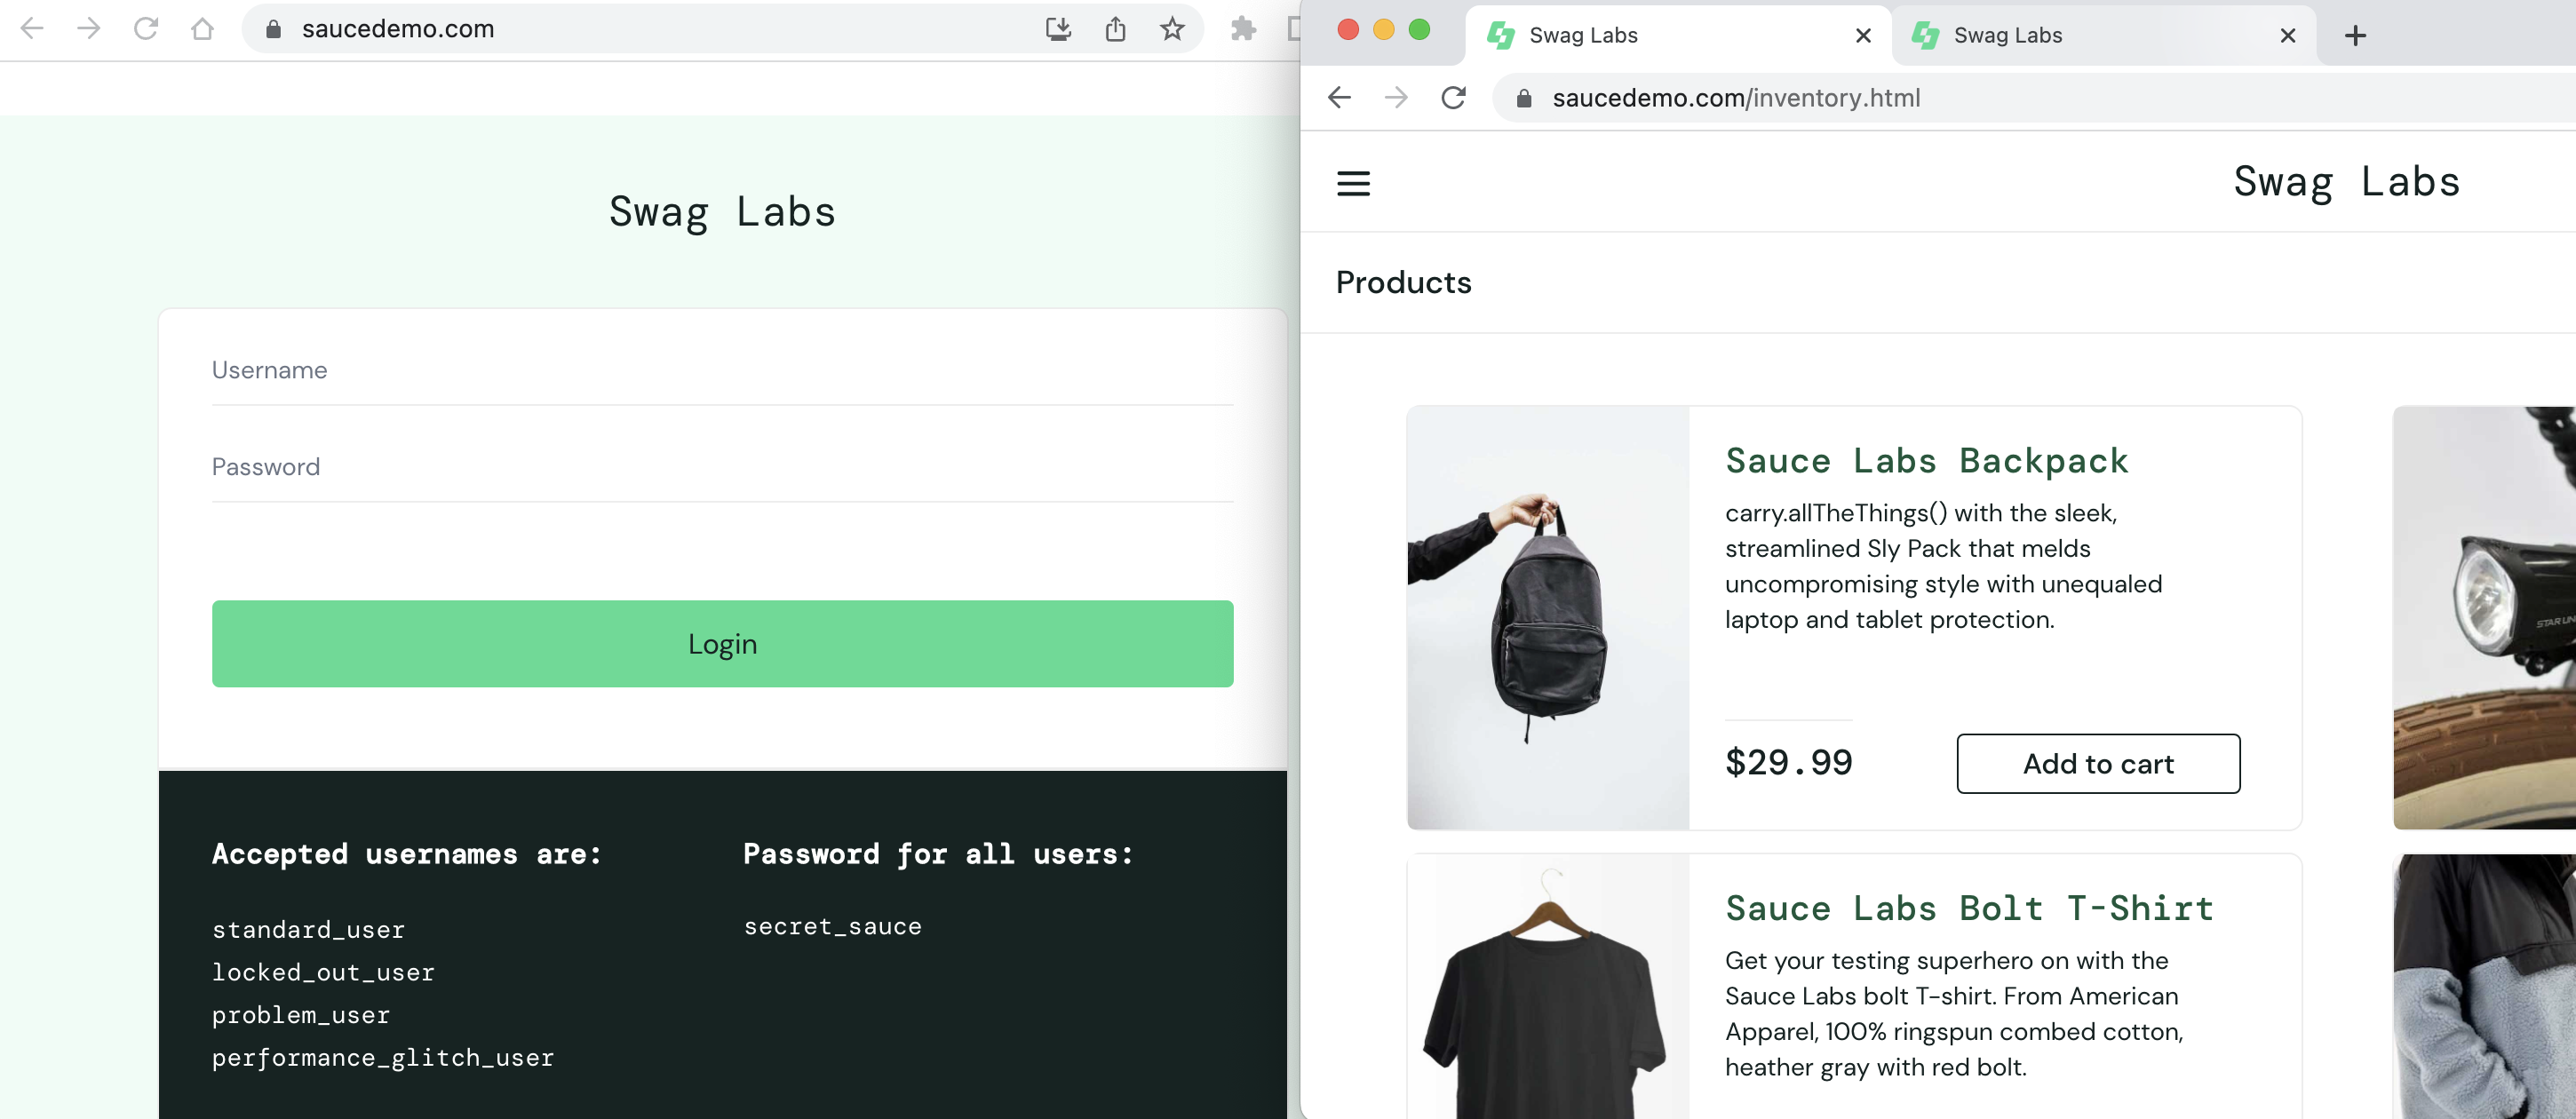Click the reload icon next to saucedemo.com/inventory.html

point(1453,98)
